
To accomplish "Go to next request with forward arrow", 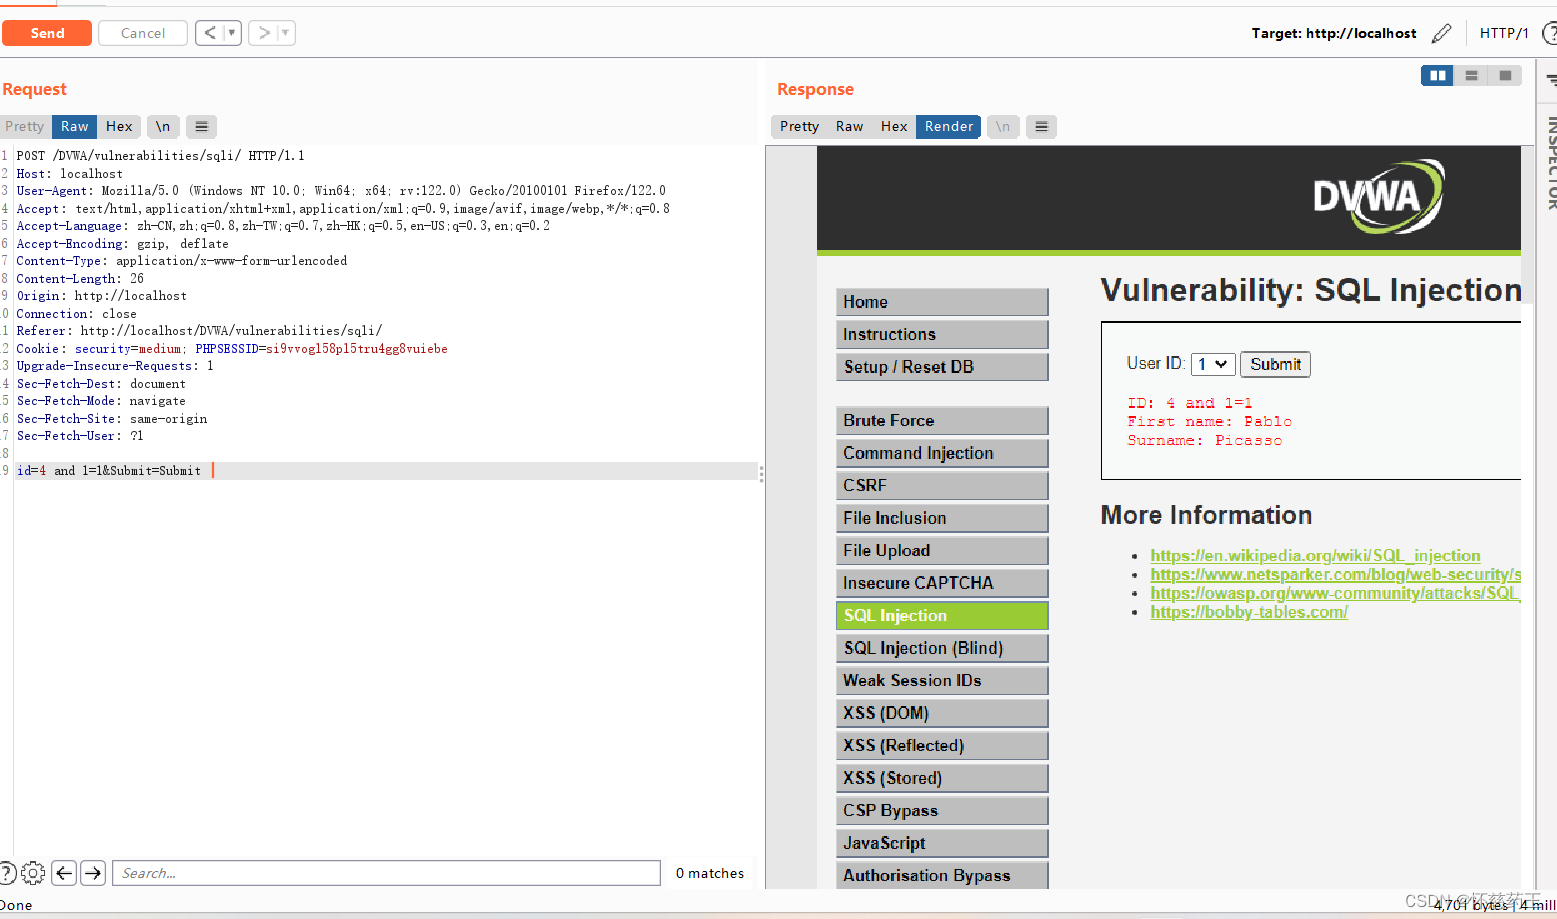I will (x=264, y=33).
